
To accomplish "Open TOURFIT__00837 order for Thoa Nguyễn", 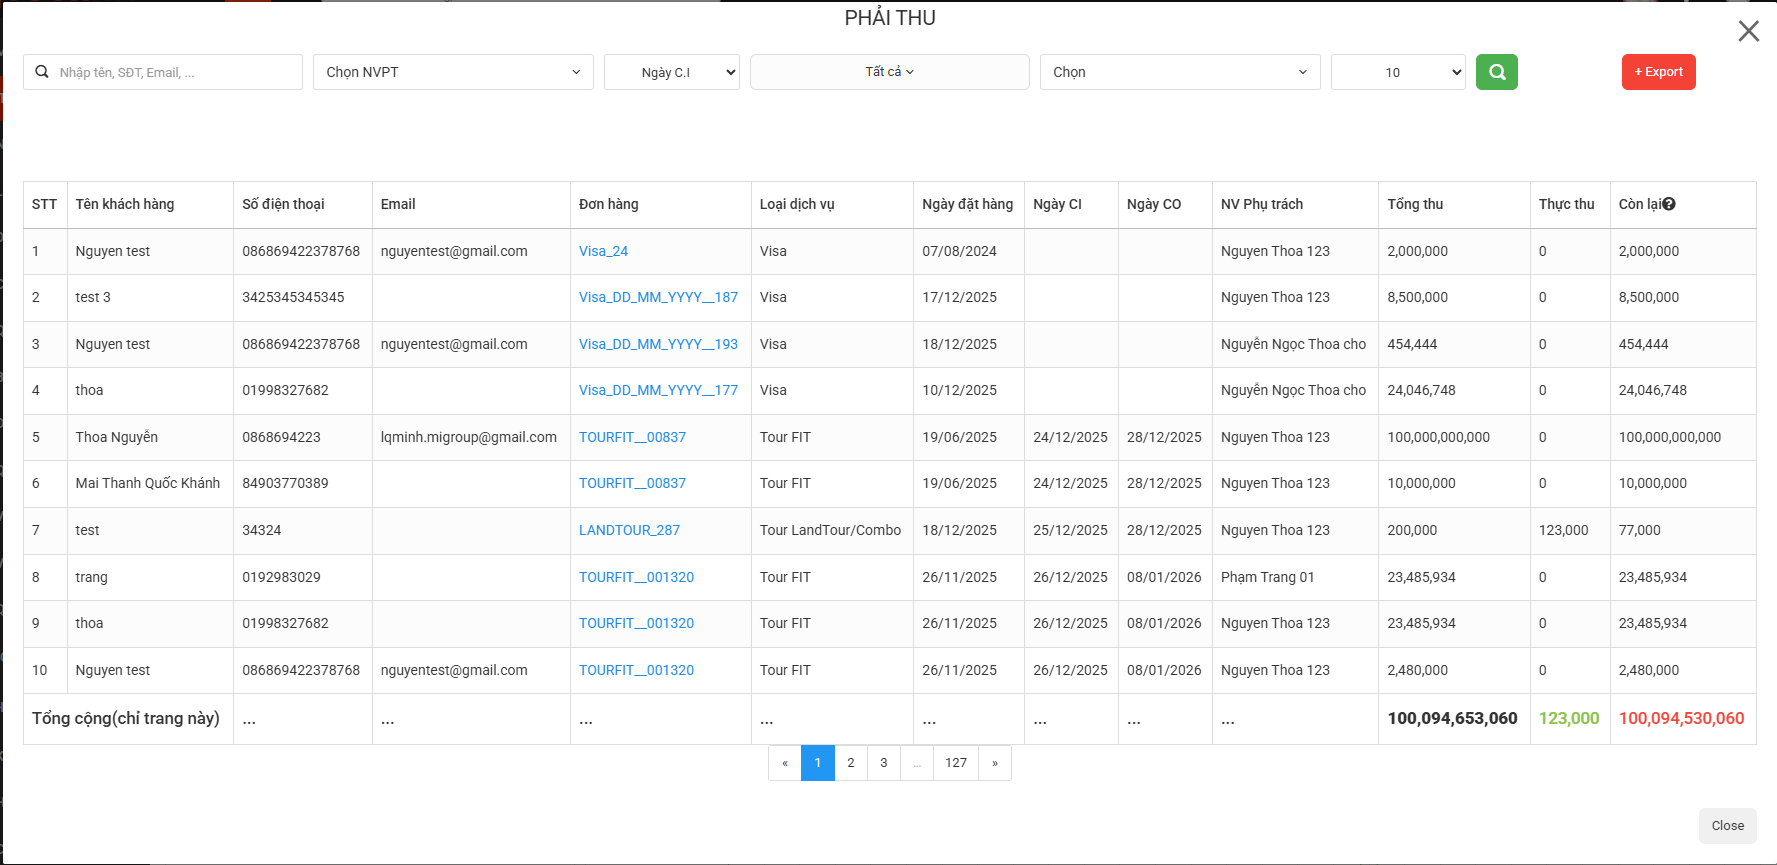I will point(632,437).
